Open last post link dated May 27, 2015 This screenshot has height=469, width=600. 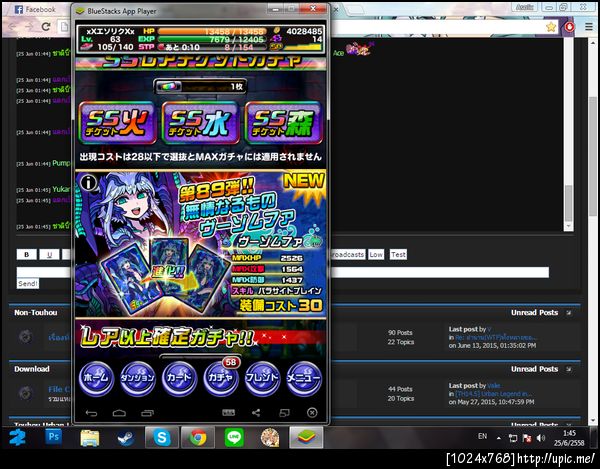493,394
